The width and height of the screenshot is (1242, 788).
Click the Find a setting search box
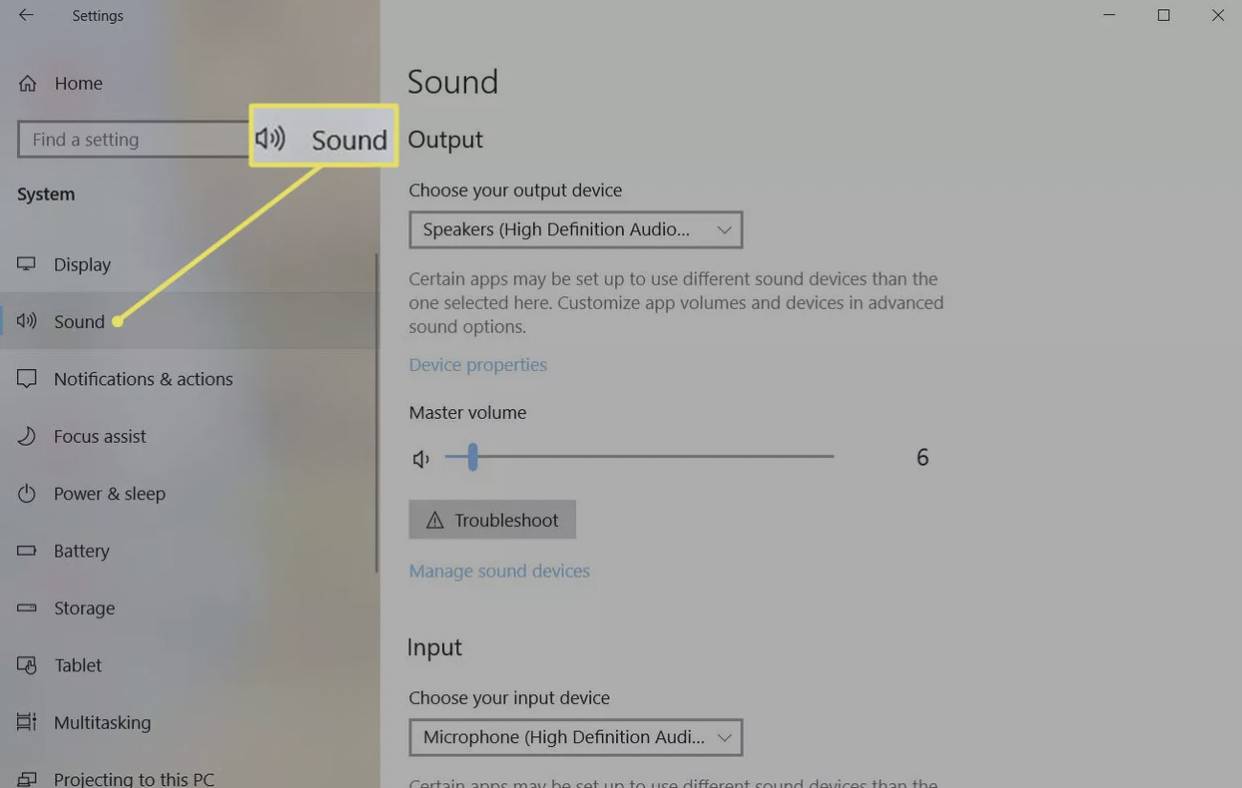tap(130, 140)
